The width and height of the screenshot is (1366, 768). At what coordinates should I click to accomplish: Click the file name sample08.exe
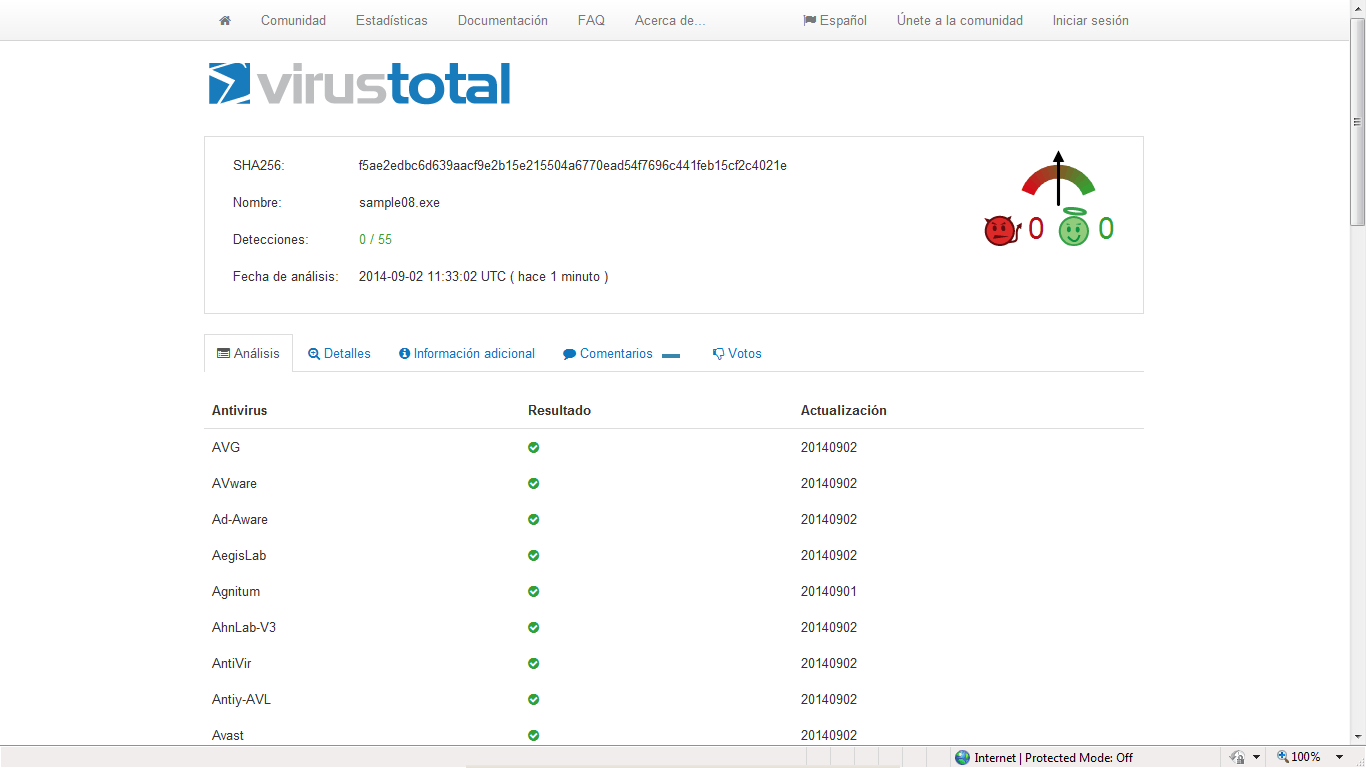tap(399, 202)
